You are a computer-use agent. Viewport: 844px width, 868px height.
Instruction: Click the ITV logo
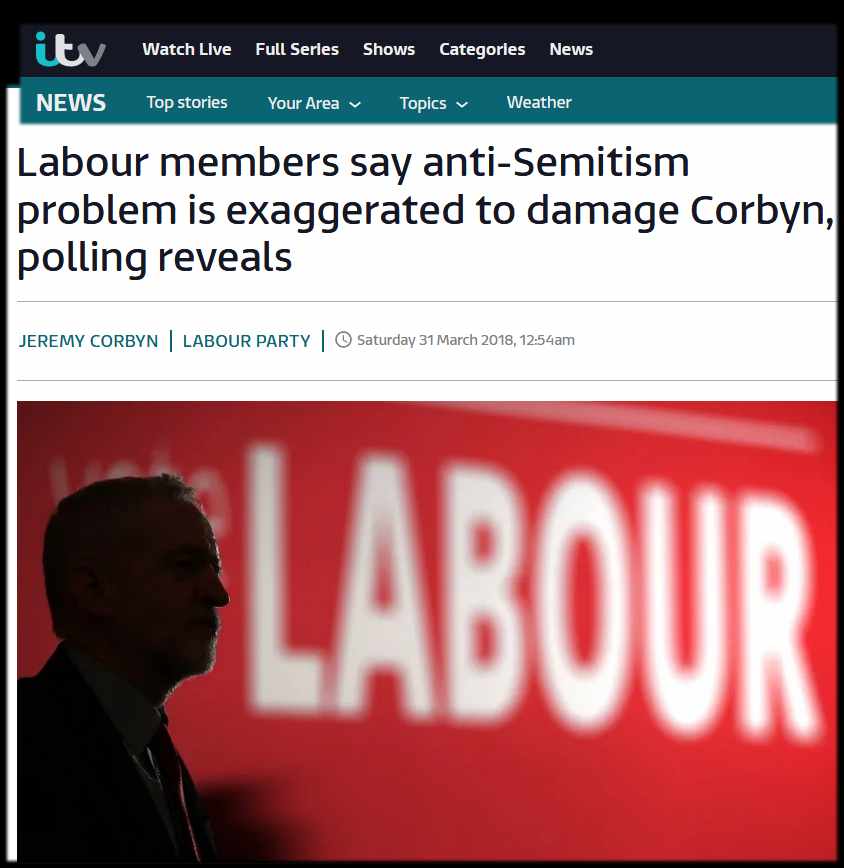tap(70, 49)
